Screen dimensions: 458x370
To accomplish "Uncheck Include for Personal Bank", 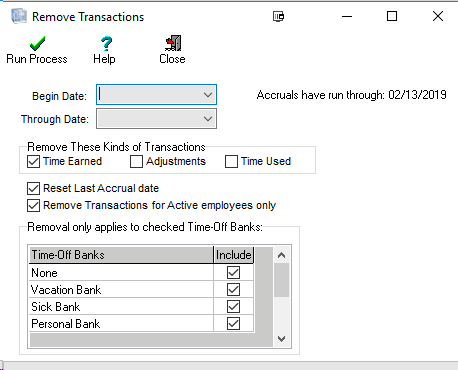I will tap(233, 323).
